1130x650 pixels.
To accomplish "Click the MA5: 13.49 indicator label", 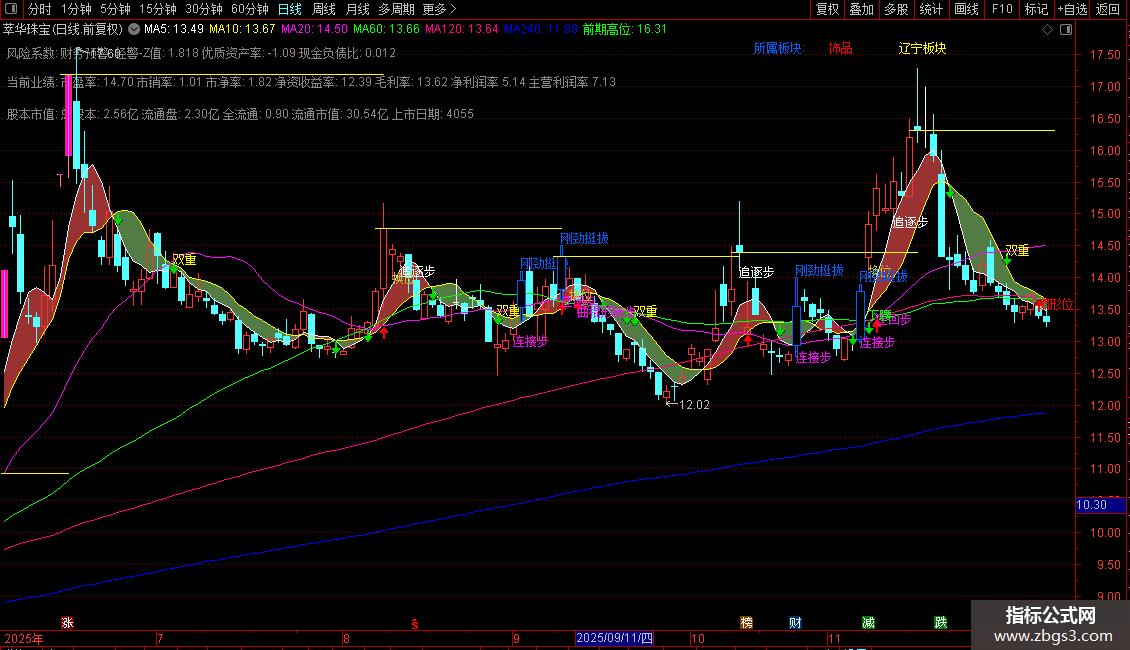I will [x=174, y=30].
